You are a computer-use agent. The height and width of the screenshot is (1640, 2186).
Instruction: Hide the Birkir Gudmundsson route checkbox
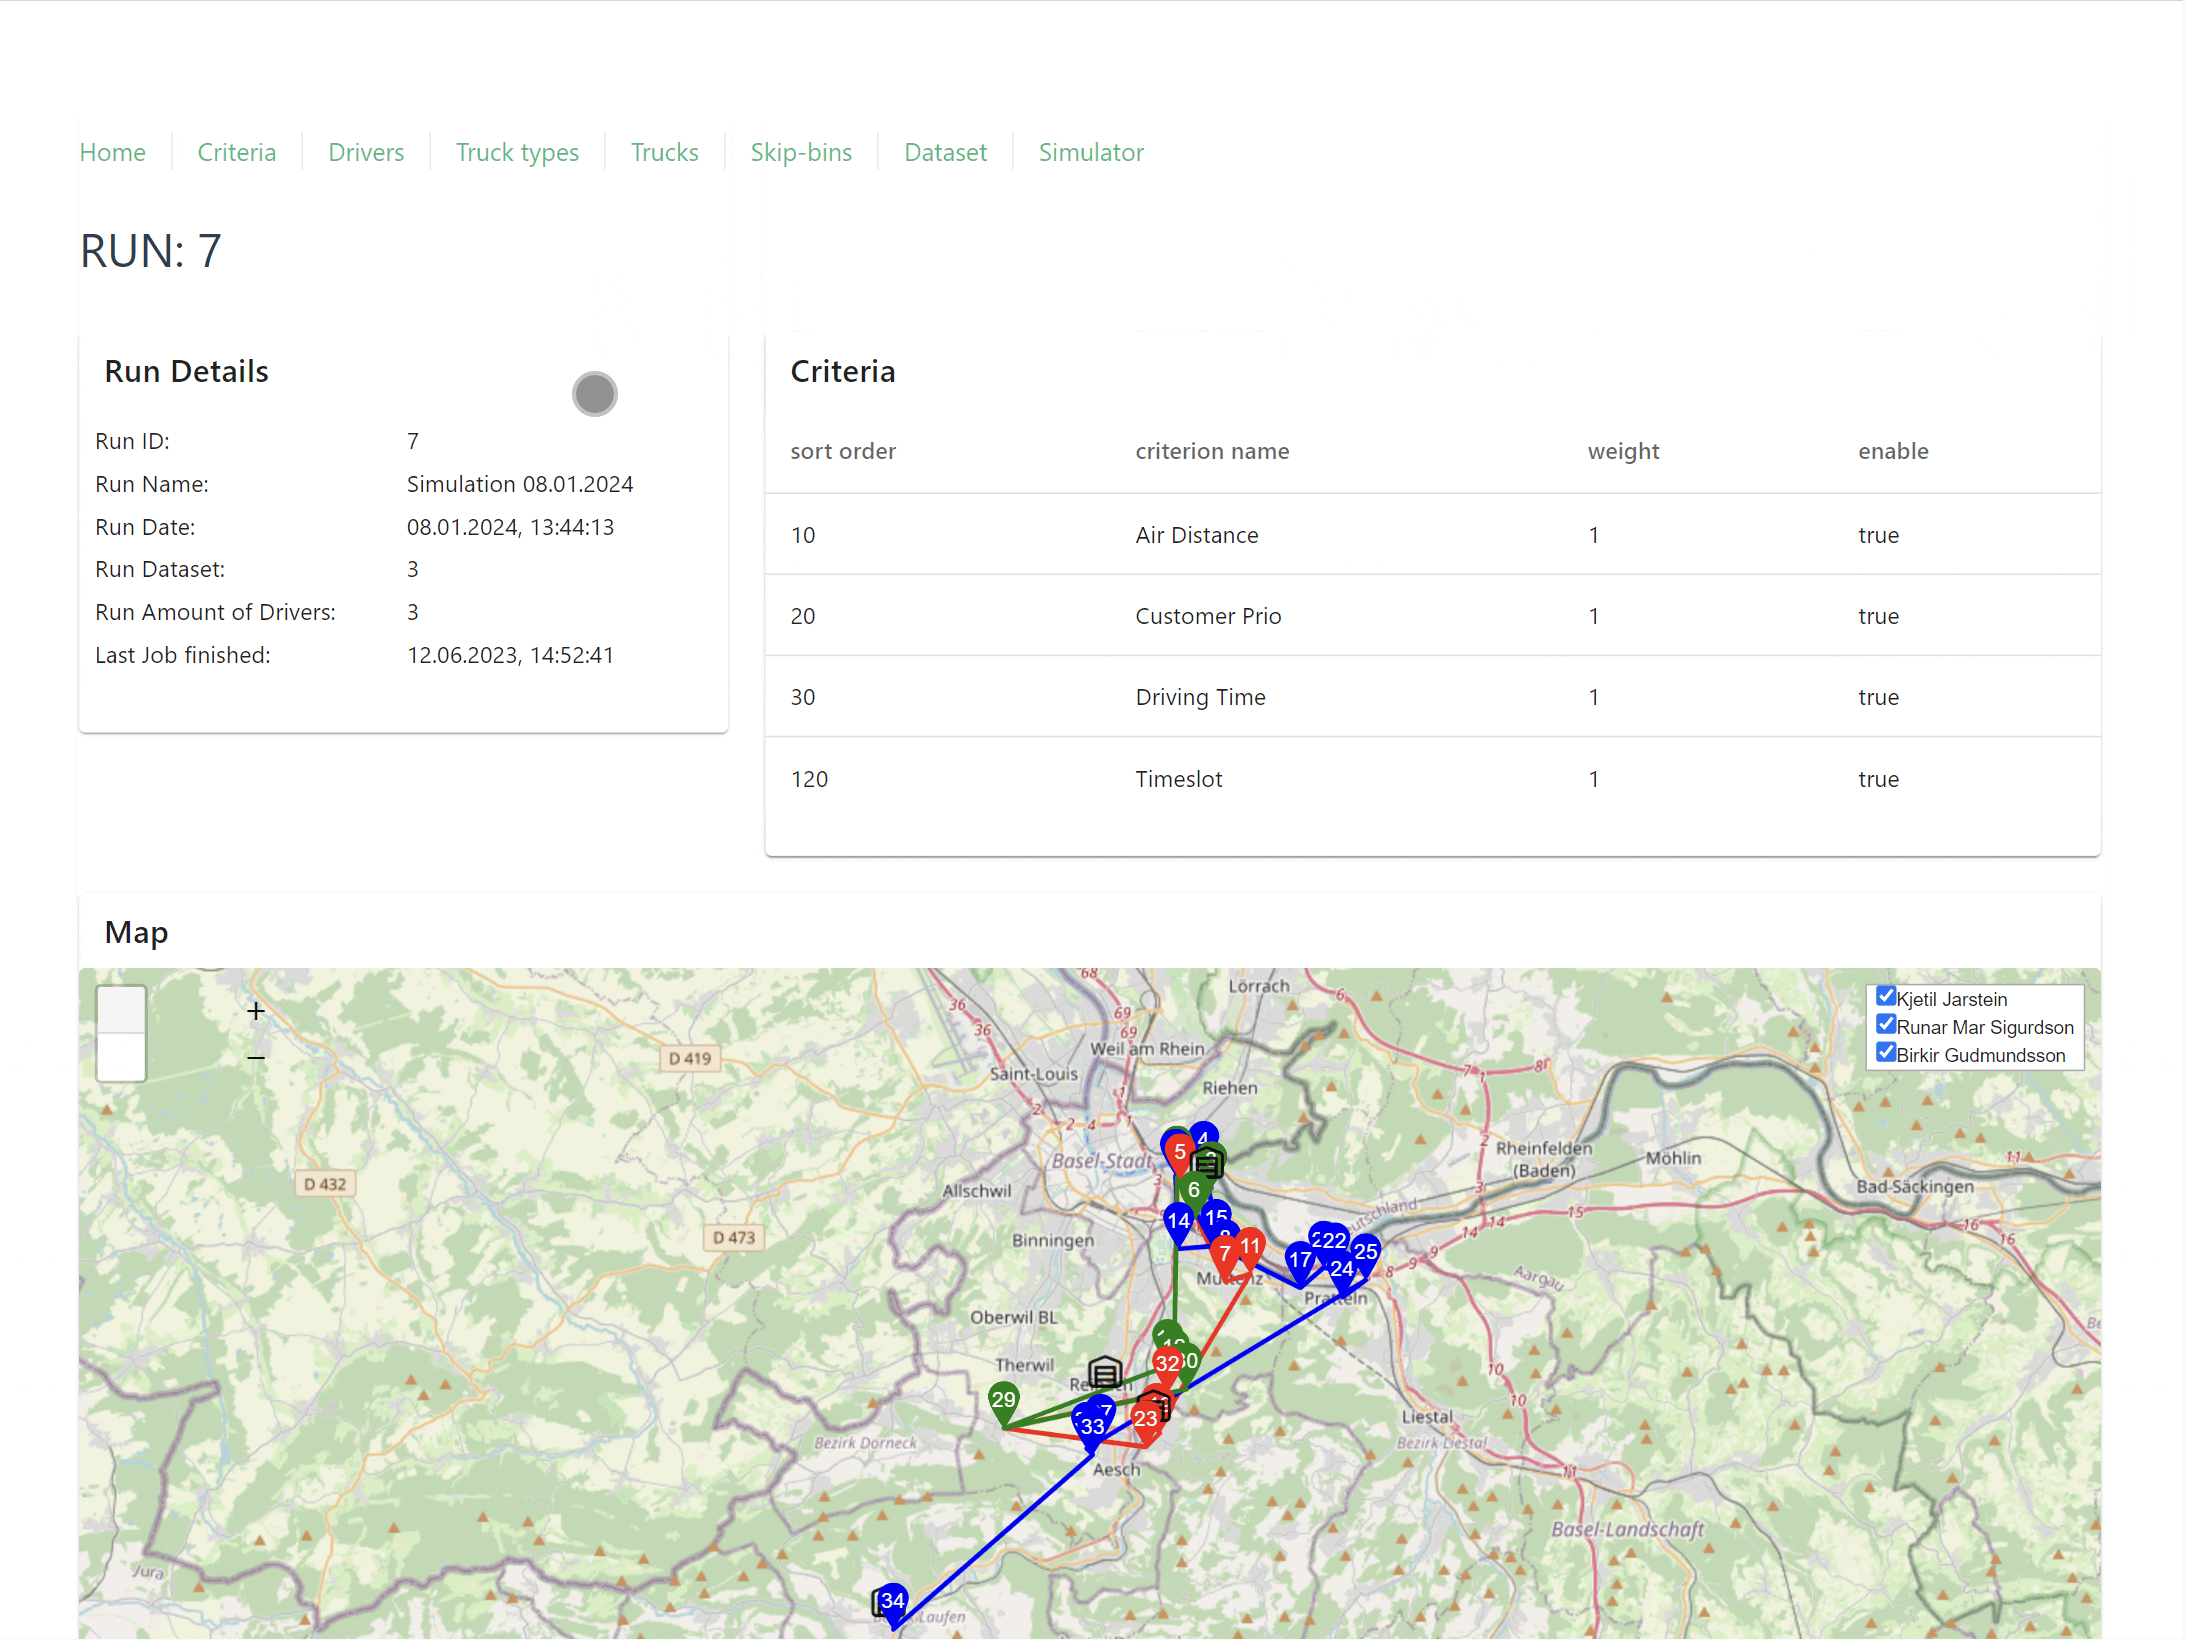(1886, 1053)
